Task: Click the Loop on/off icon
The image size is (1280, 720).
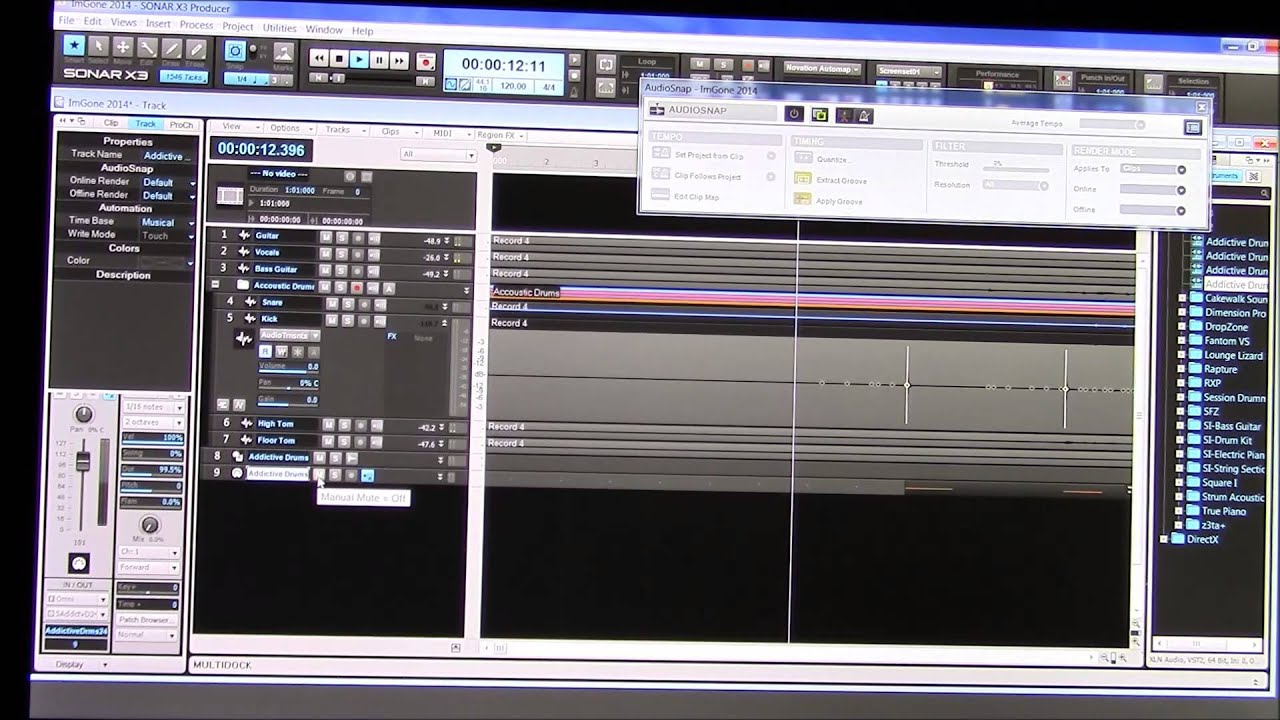Action: 606,64
